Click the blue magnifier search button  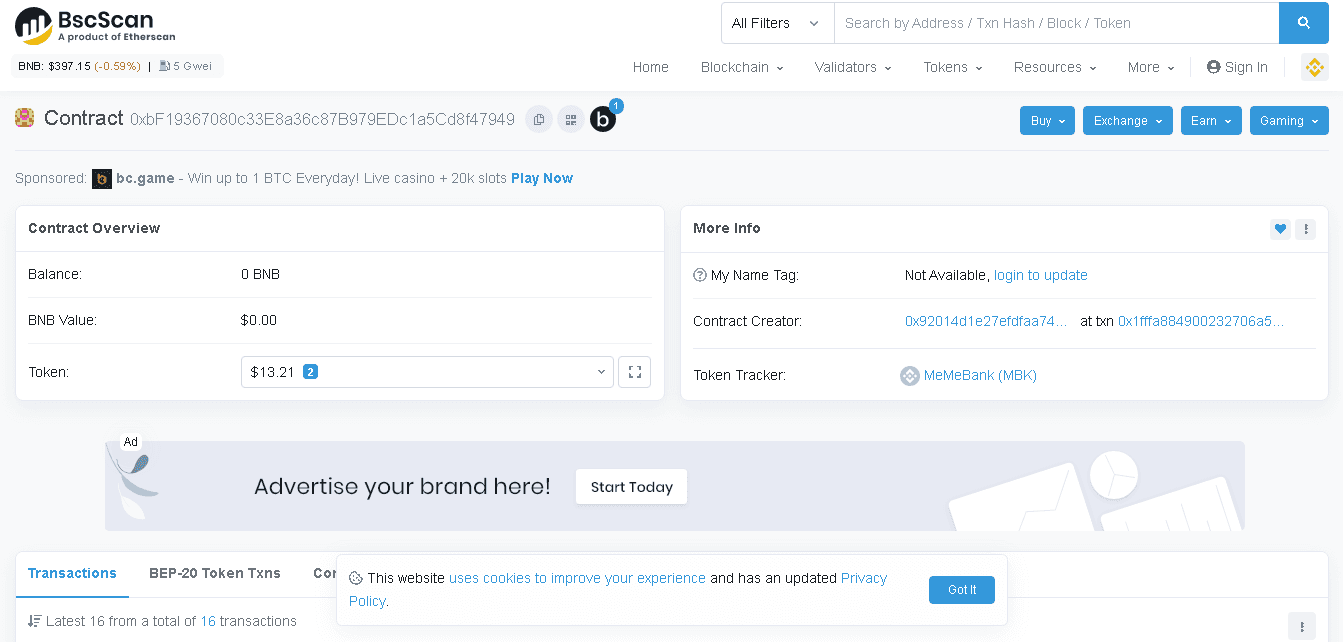tap(1303, 23)
